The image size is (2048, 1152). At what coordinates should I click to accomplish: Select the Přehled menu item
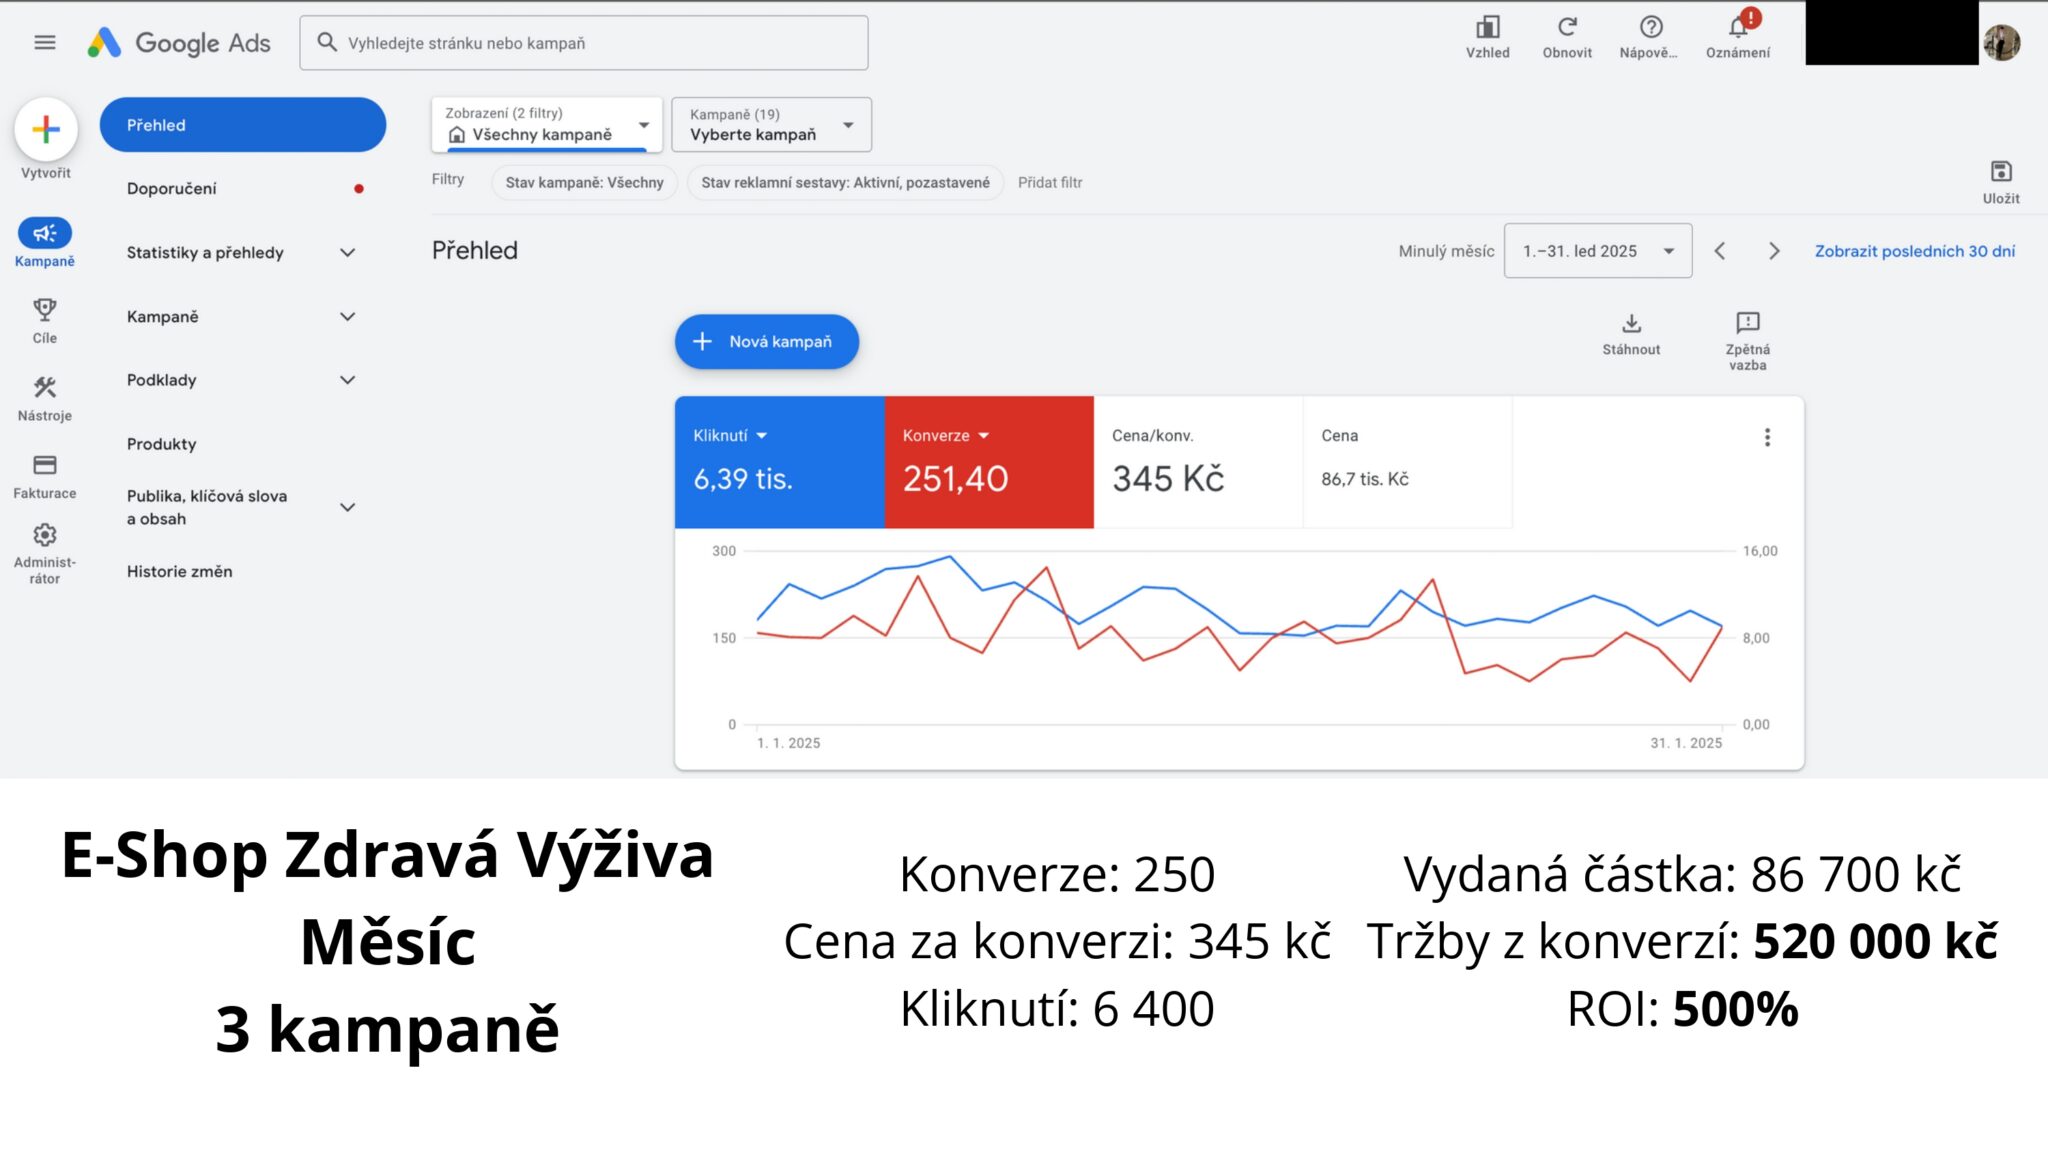click(x=243, y=125)
